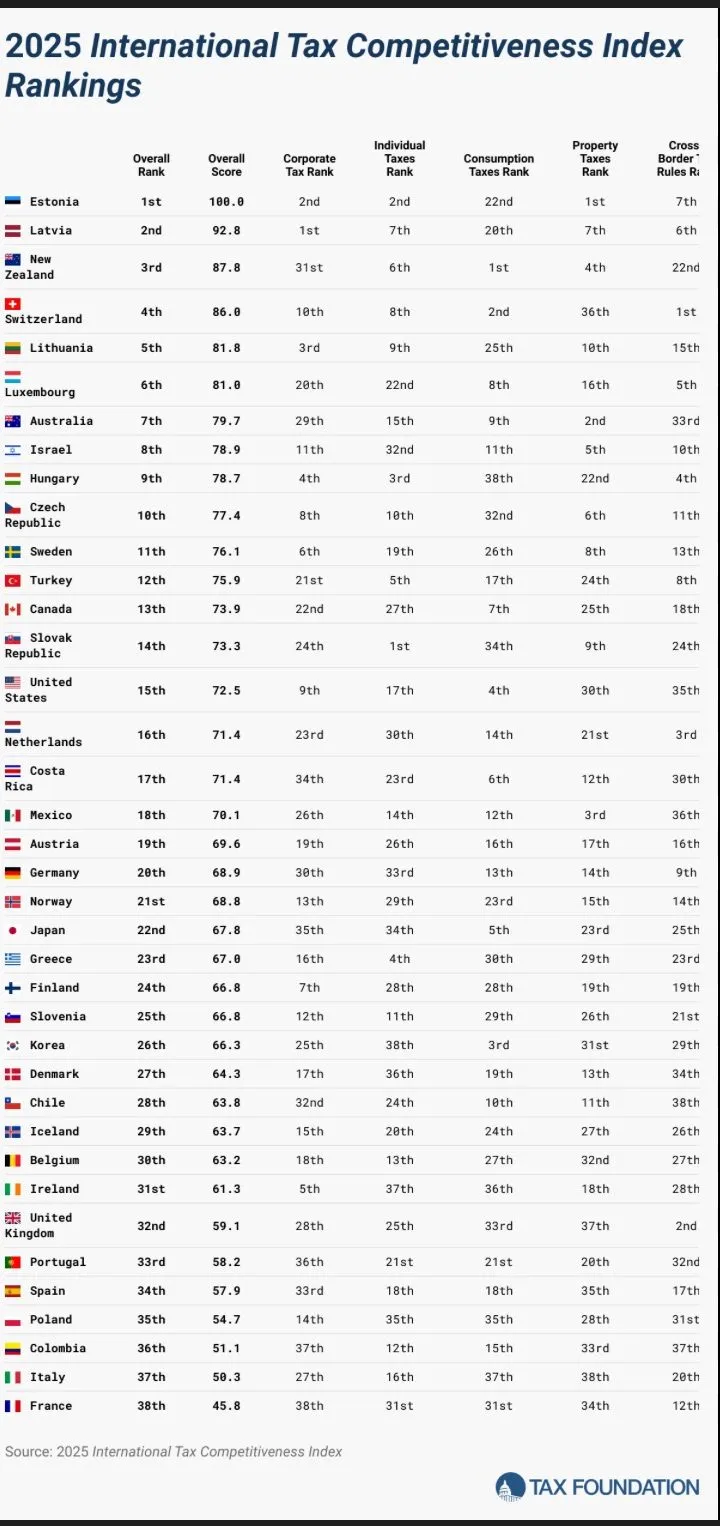Click the Overall Rank column header

point(151,165)
